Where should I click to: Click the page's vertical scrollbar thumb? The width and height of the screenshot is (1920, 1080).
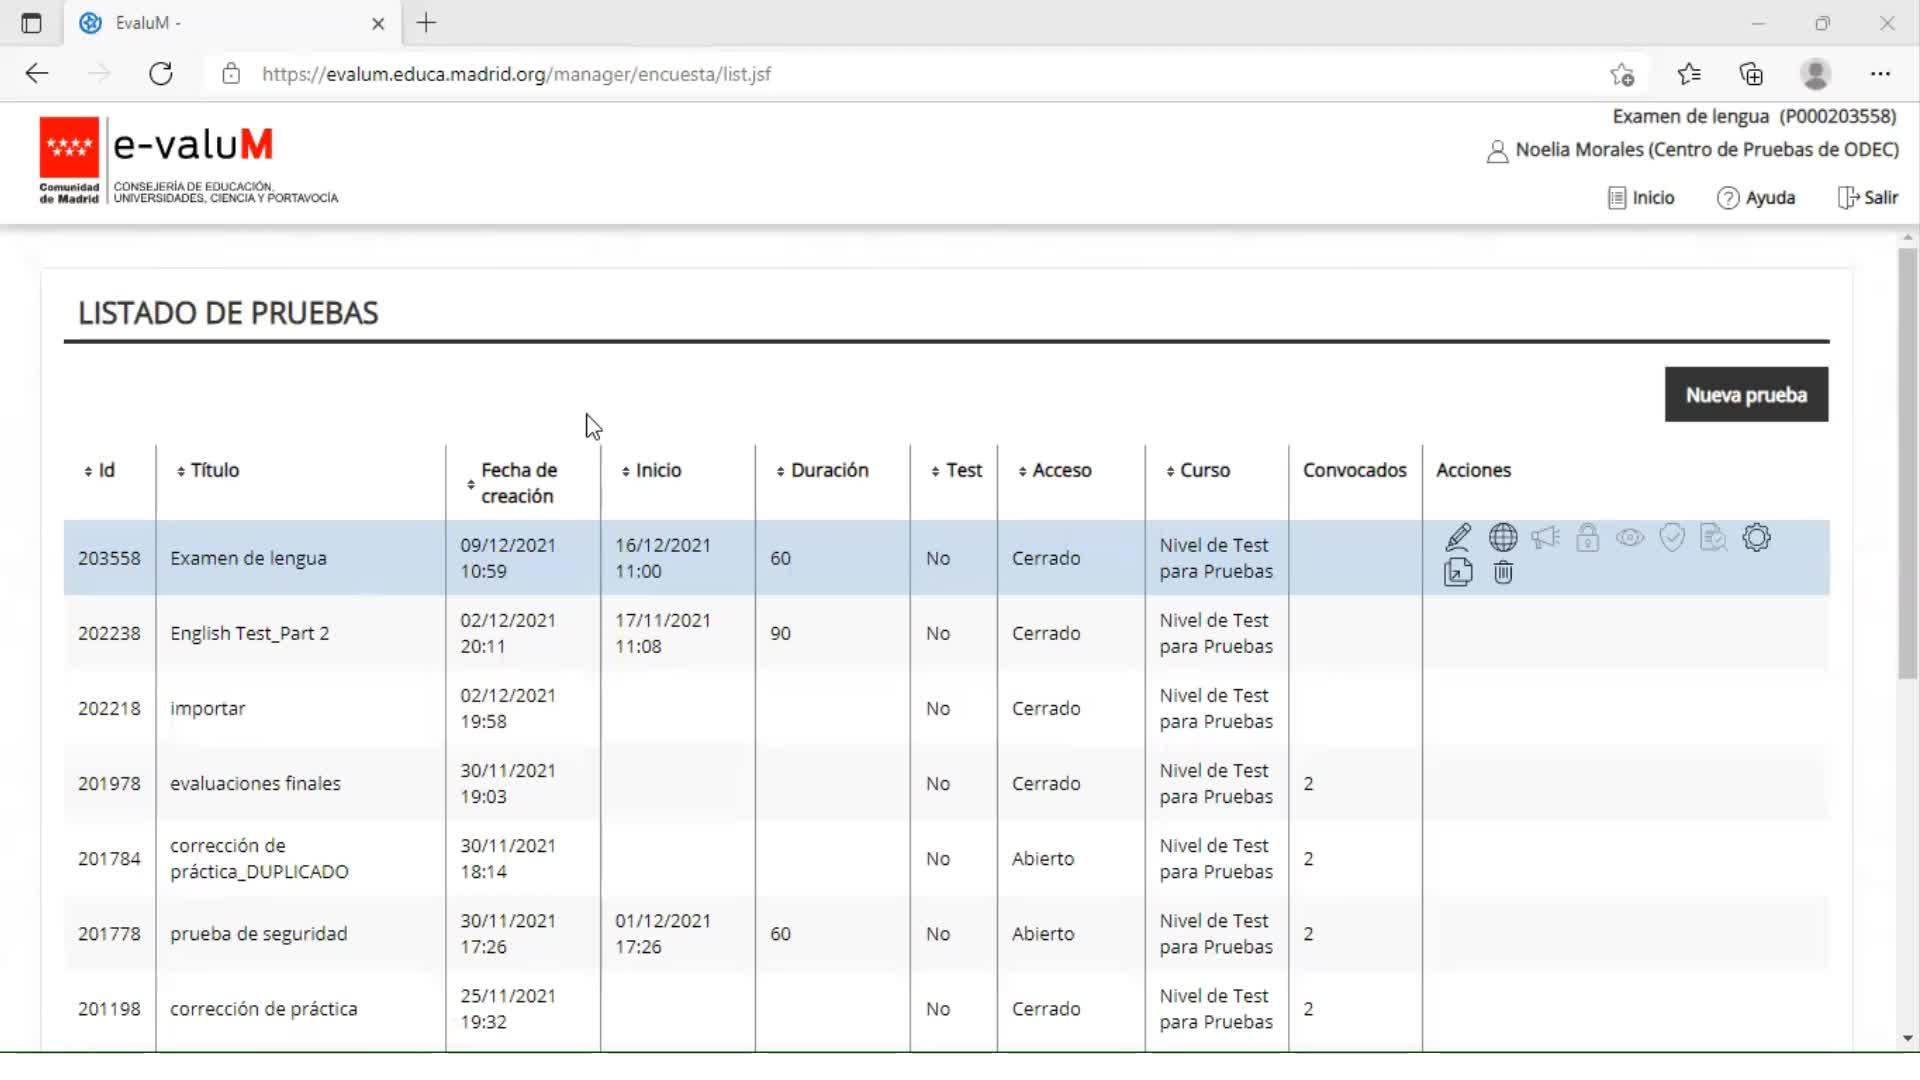click(x=1908, y=465)
